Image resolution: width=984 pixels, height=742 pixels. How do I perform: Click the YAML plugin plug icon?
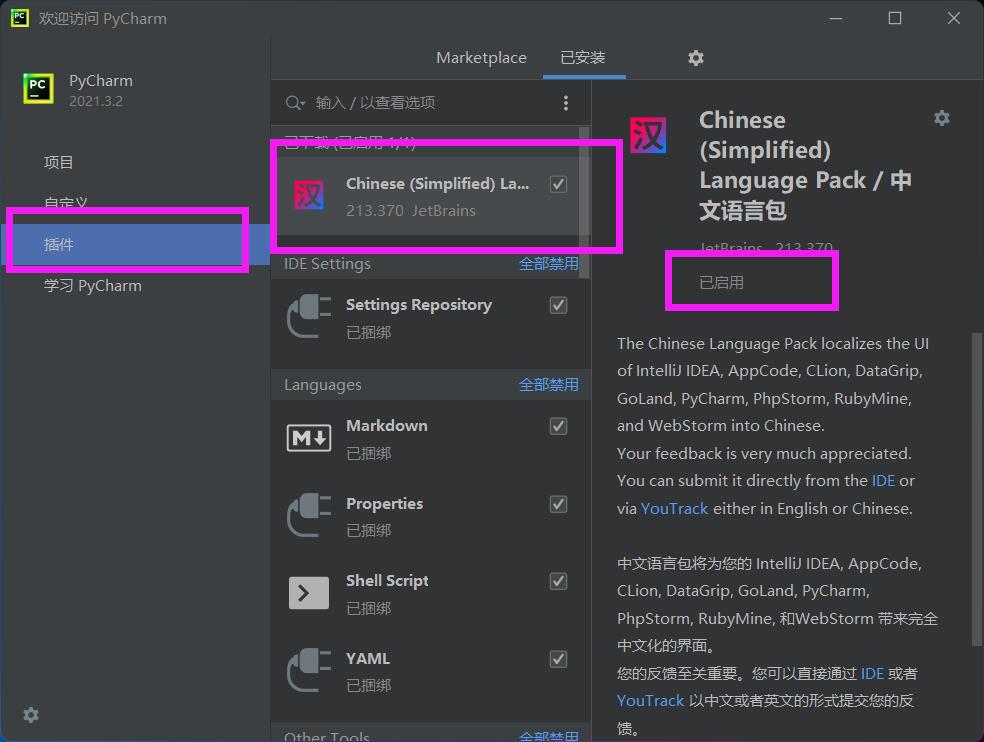pos(309,670)
